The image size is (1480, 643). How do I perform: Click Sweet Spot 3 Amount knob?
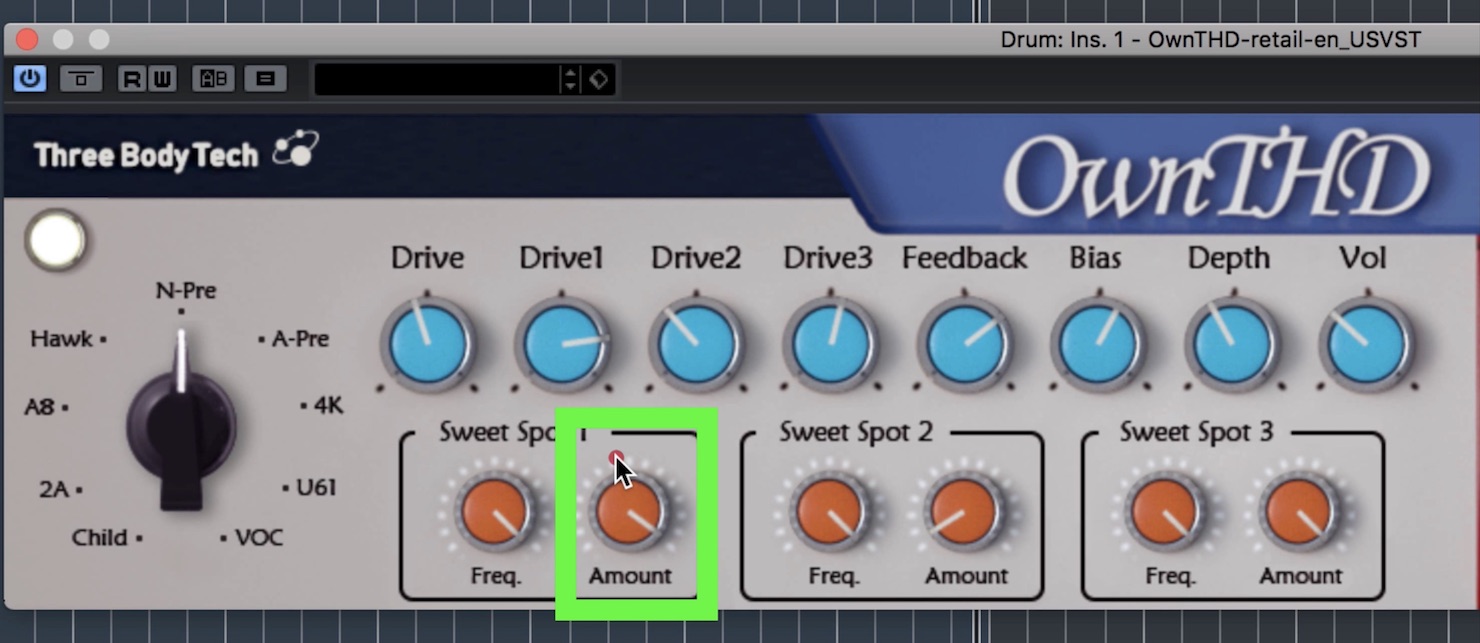(1299, 511)
